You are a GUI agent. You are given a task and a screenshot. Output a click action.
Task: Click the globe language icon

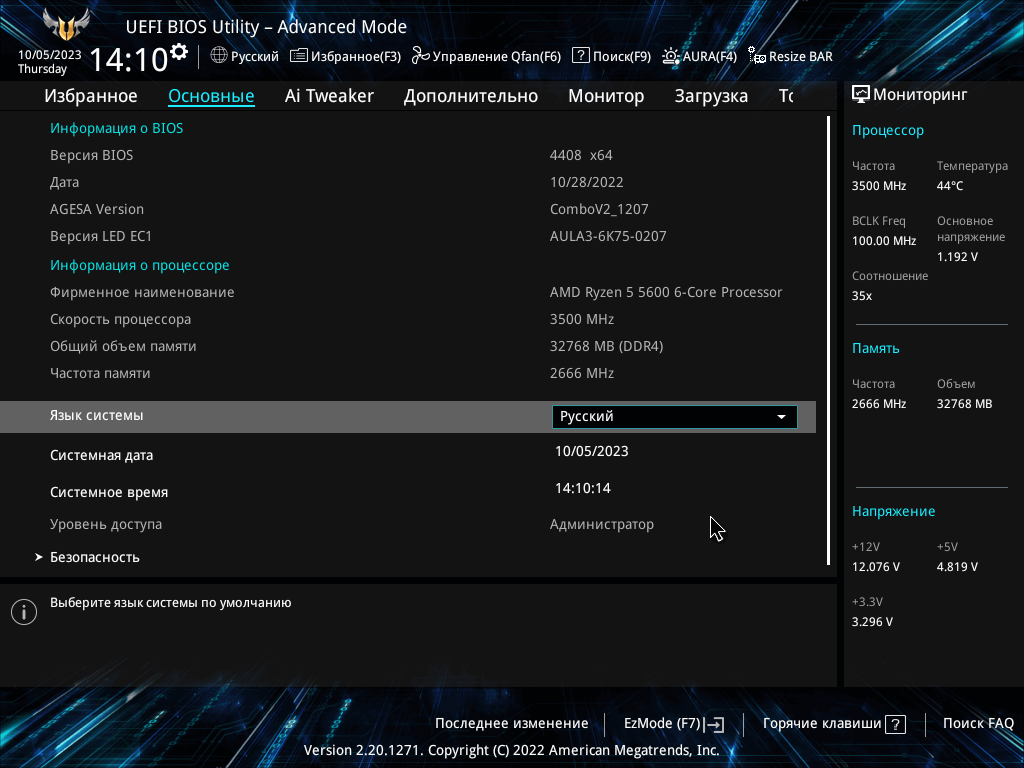219,56
